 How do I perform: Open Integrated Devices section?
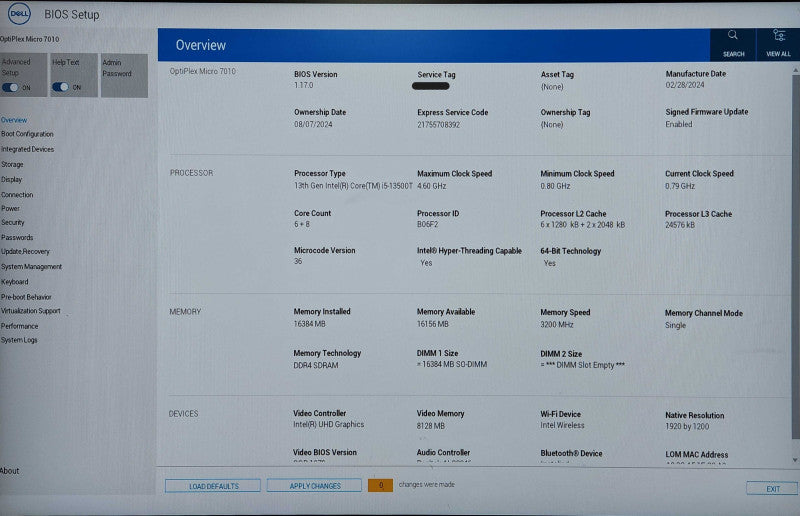27,150
